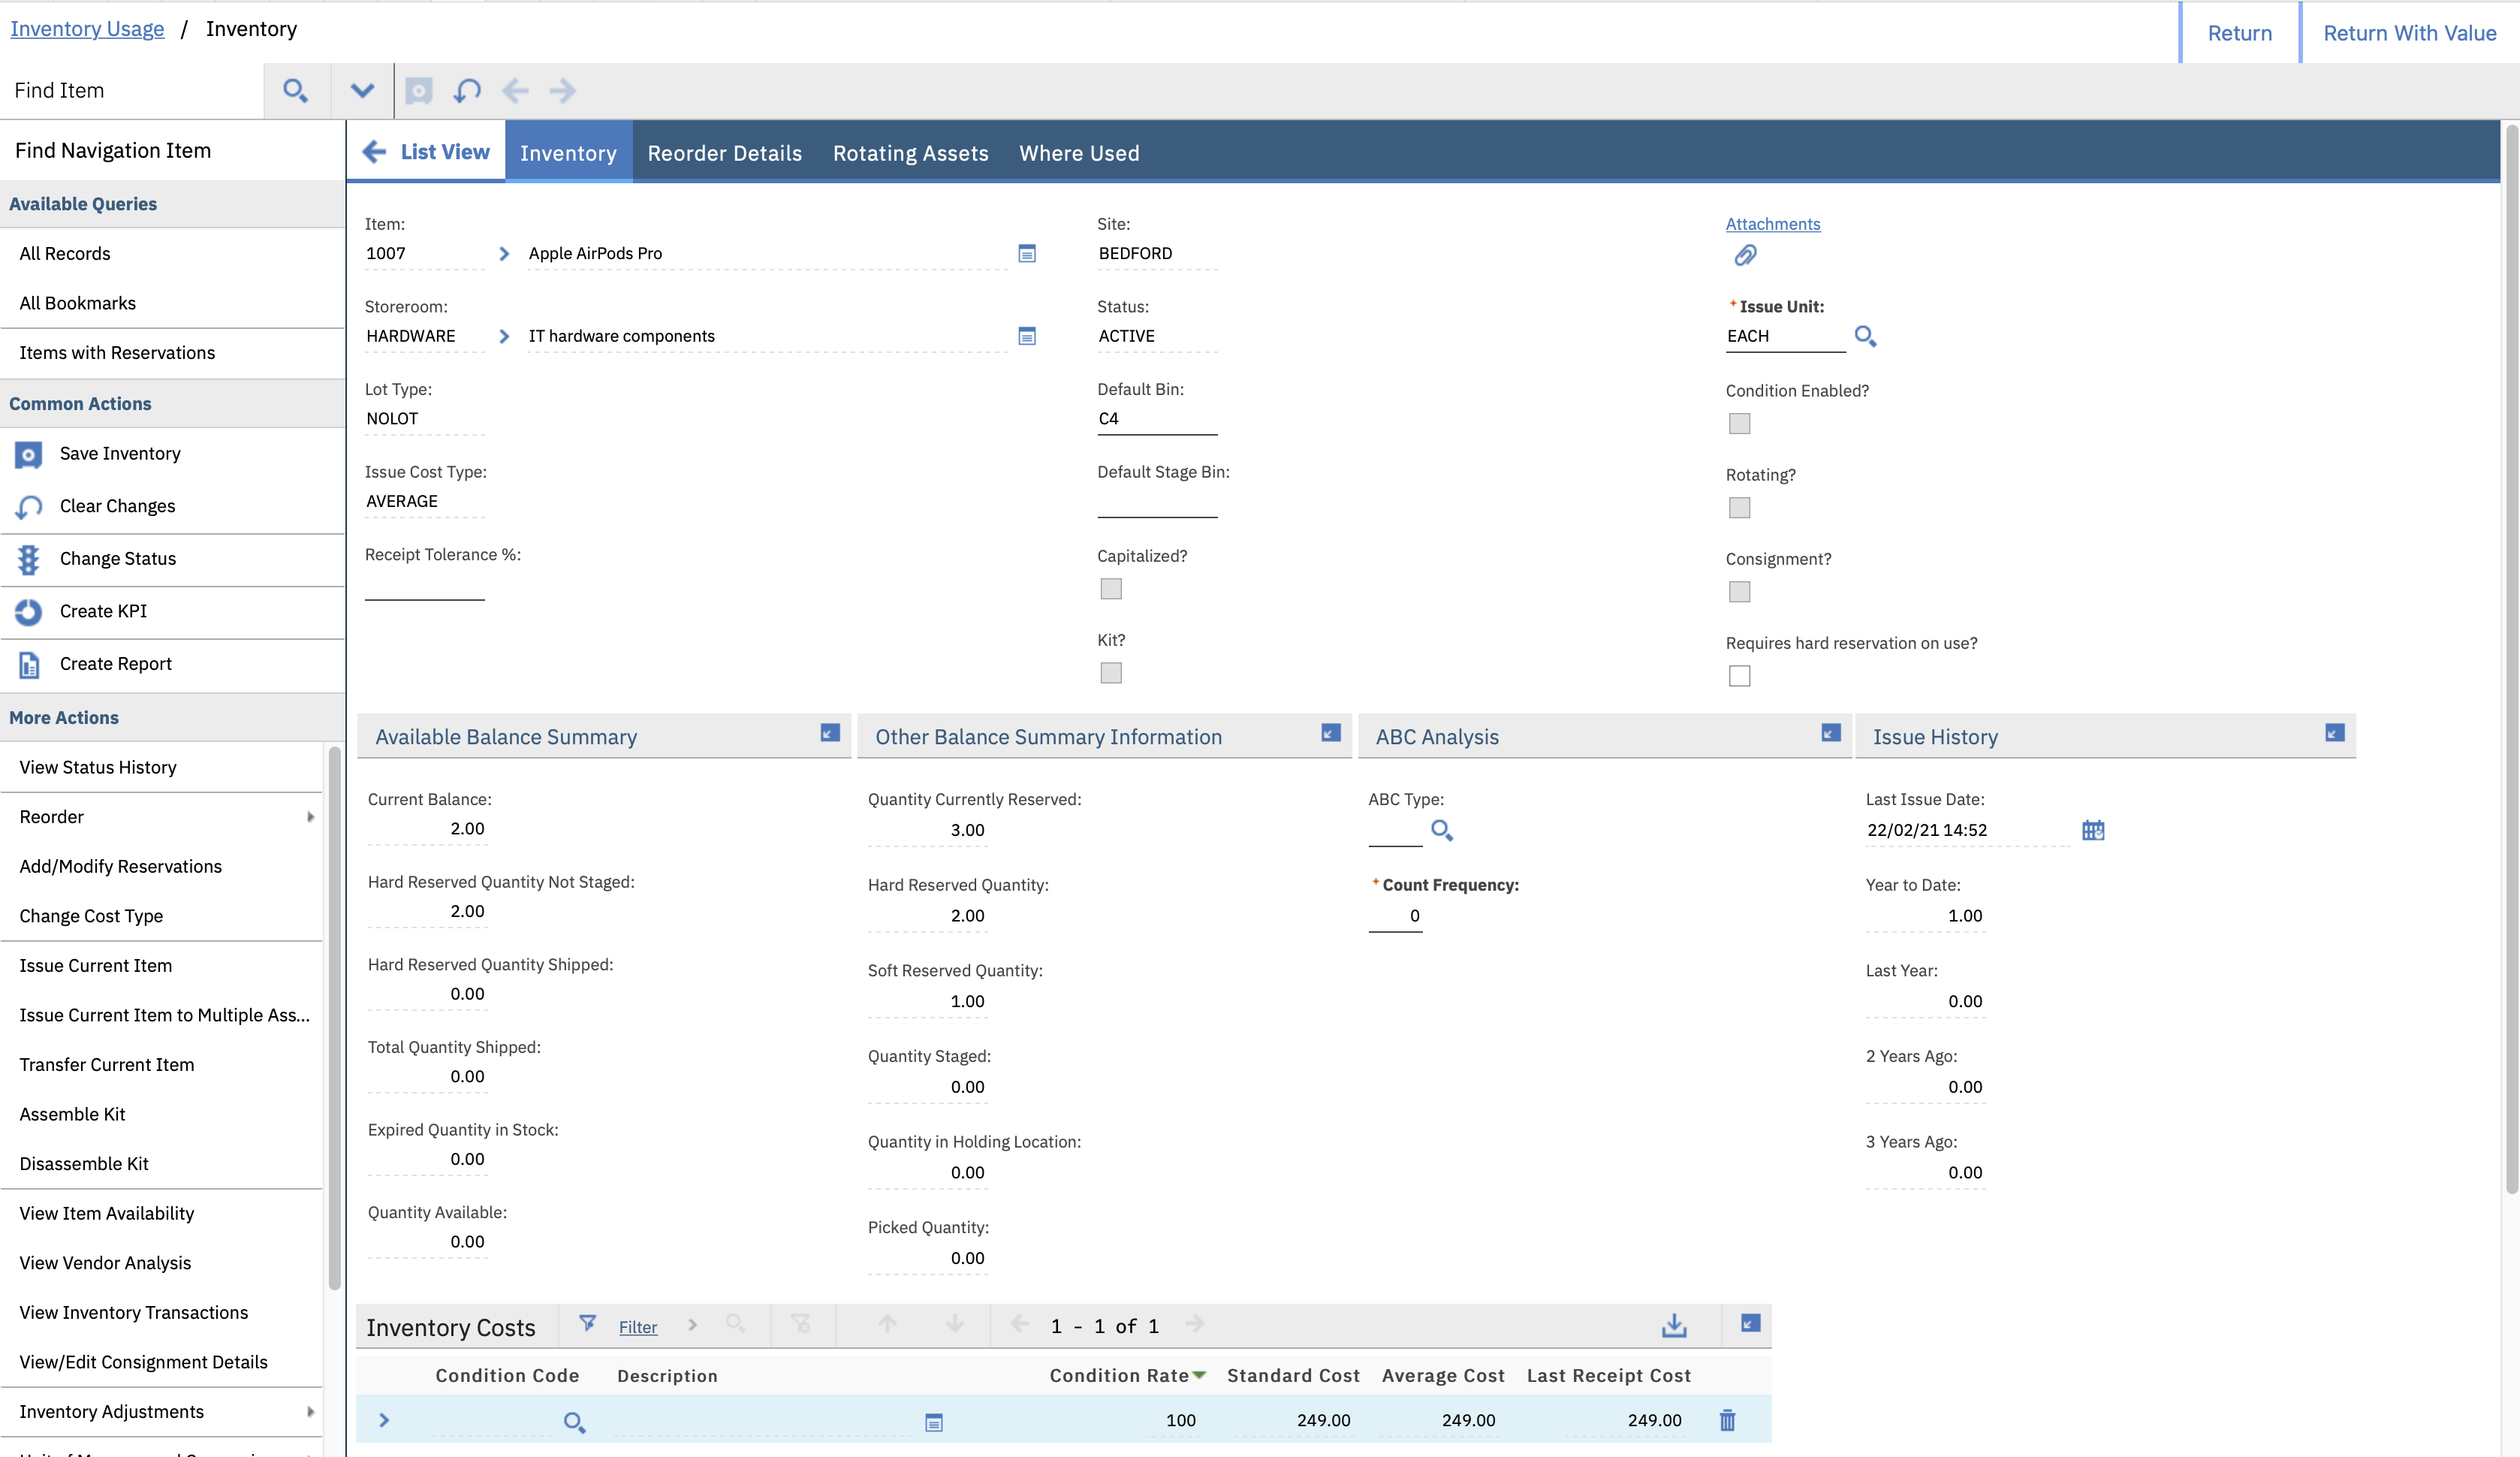Image resolution: width=2520 pixels, height=1457 pixels.
Task: Open the Attachments paperclip icon
Action: point(1746,255)
